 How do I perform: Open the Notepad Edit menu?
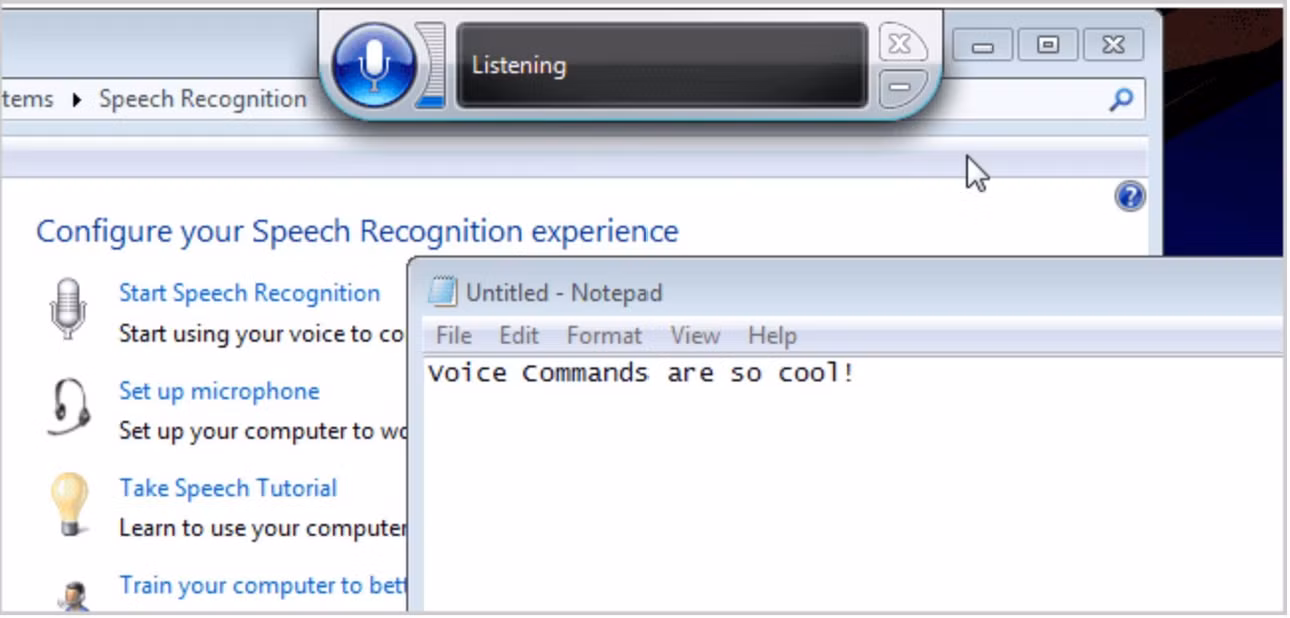[x=519, y=336]
